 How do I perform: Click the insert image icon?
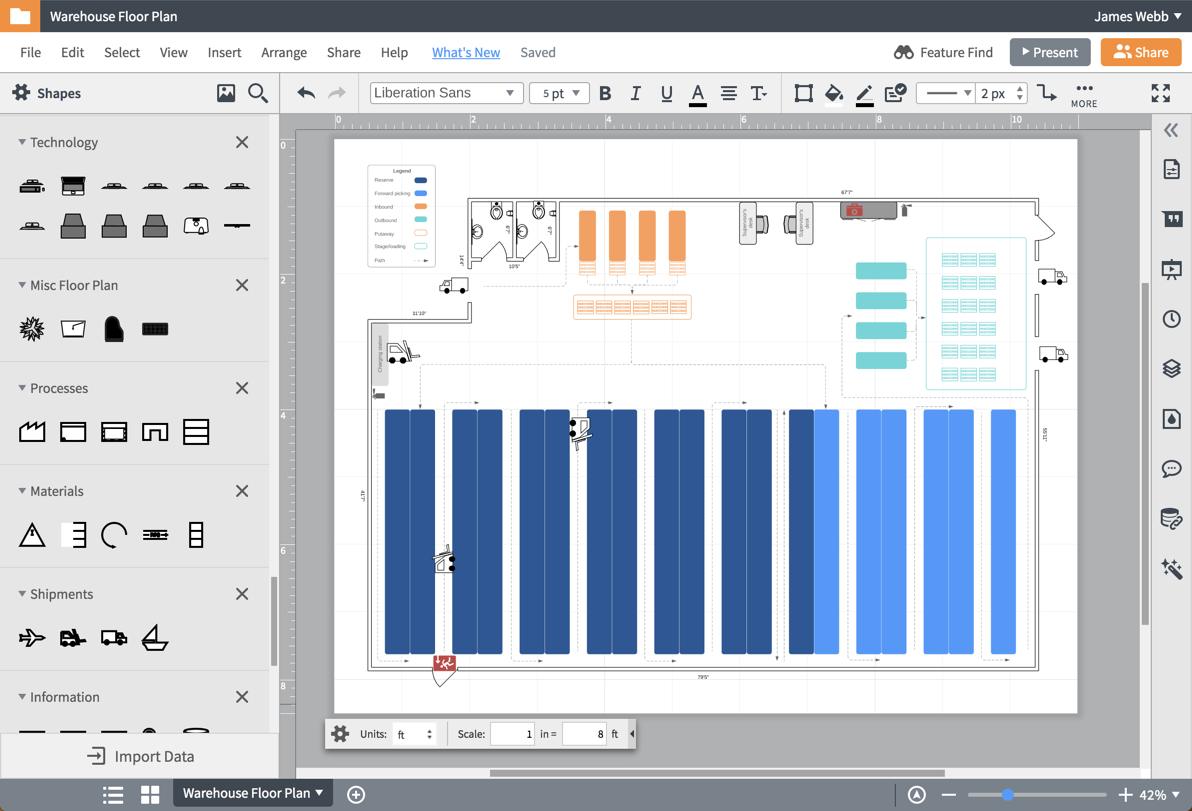(226, 93)
